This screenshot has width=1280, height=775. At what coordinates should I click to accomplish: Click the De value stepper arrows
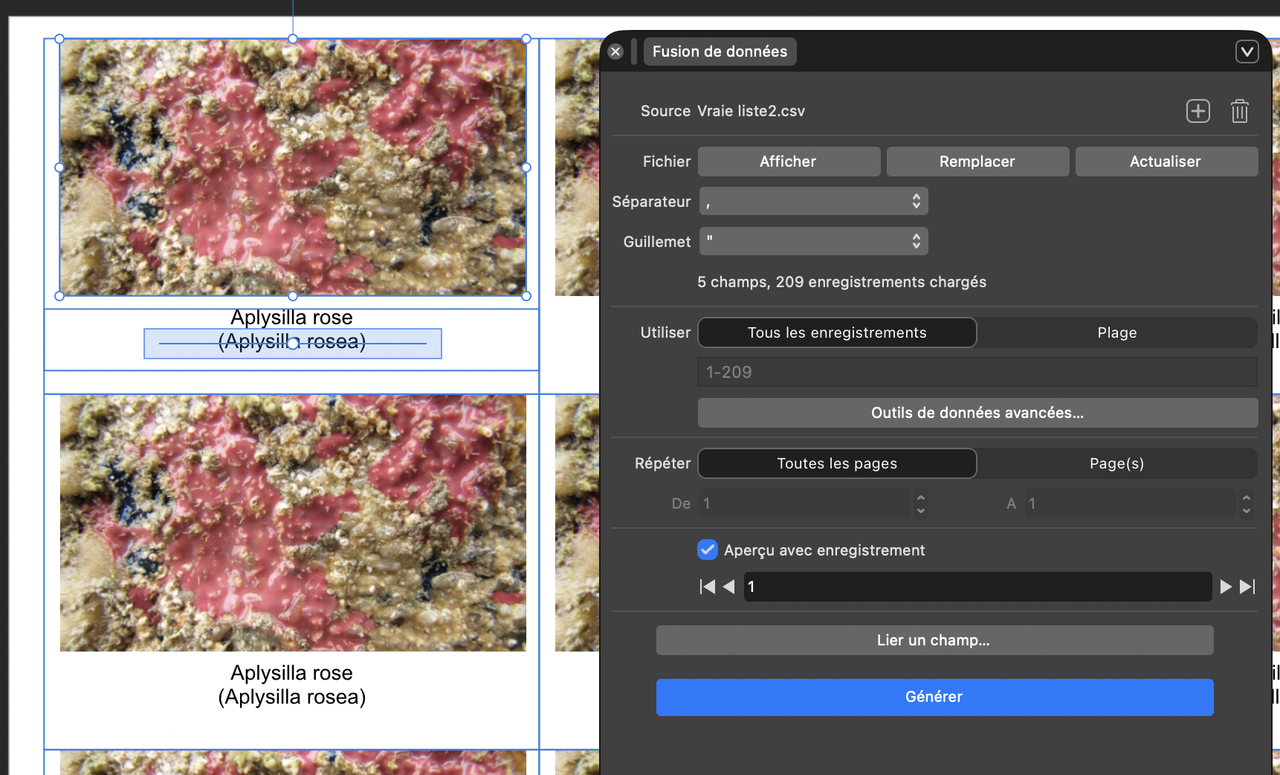(920, 503)
